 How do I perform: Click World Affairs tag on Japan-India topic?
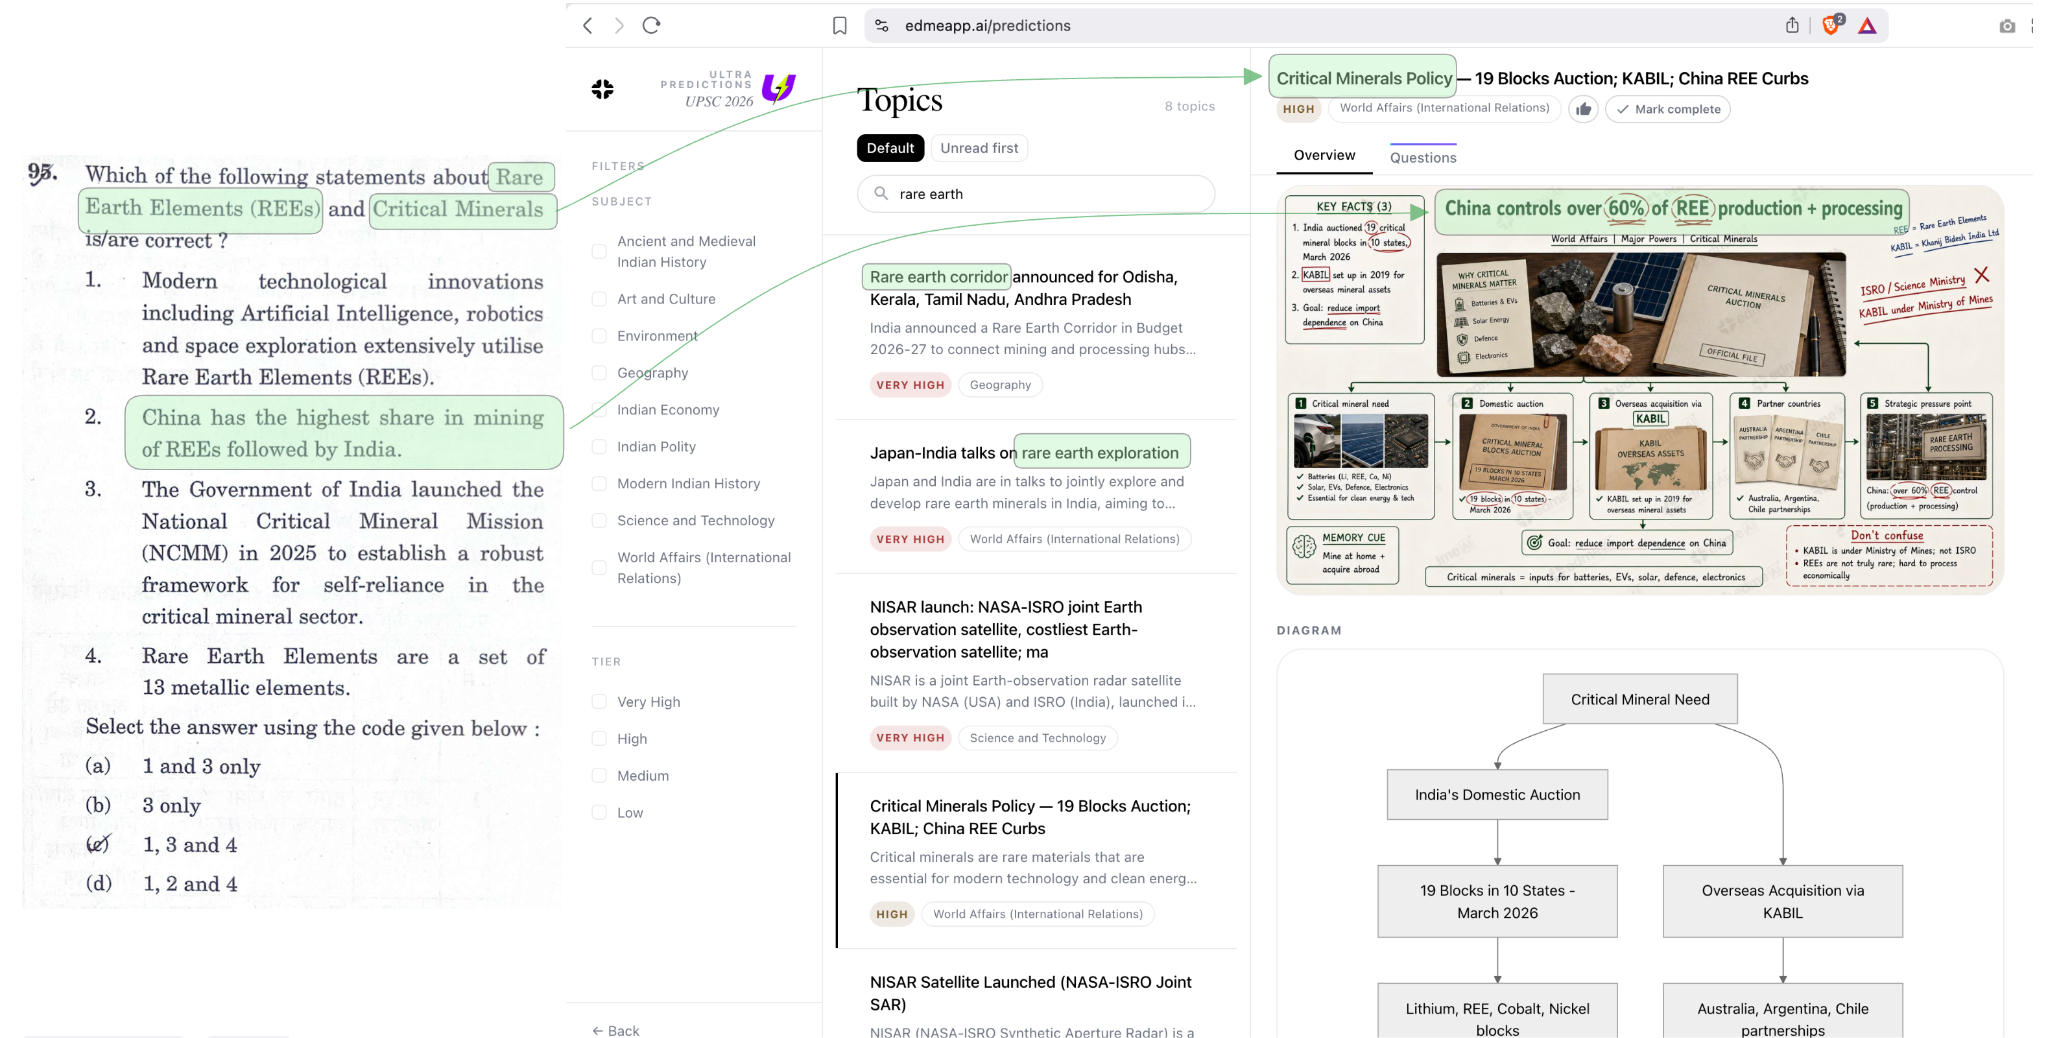tap(1074, 539)
